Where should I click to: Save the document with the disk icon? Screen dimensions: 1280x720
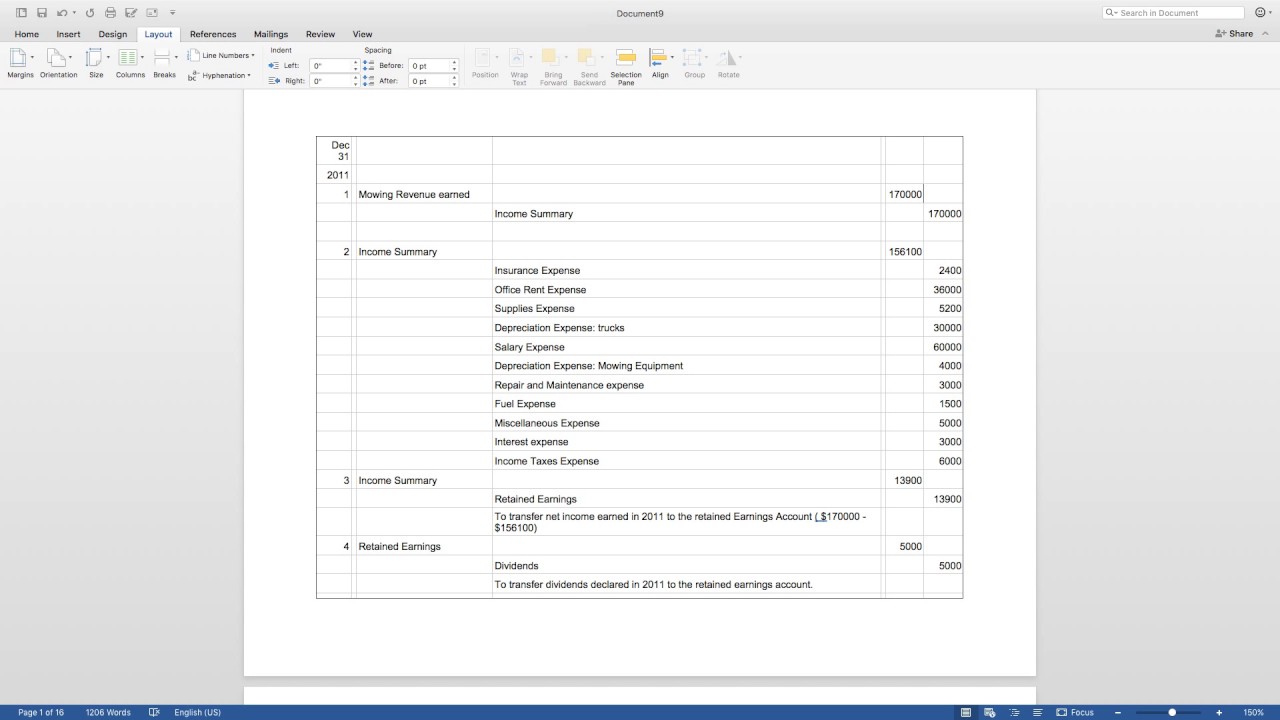[x=42, y=13]
